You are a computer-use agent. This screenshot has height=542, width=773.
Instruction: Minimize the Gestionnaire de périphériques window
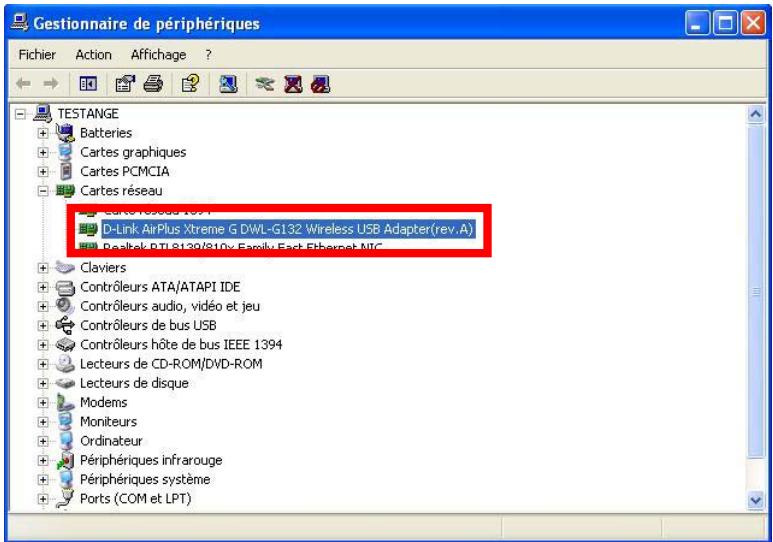pos(697,23)
